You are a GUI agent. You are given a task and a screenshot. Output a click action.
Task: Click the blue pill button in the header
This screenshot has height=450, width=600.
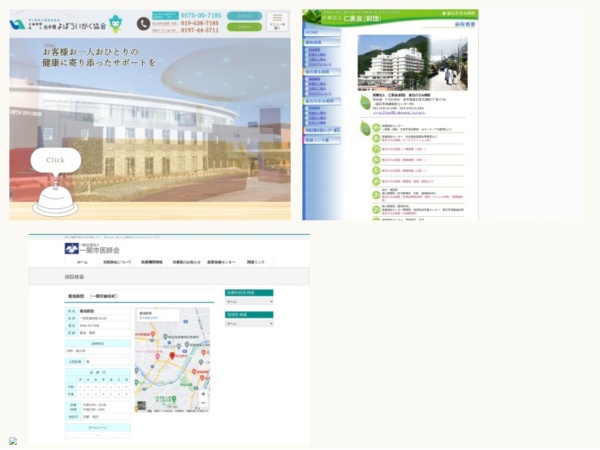point(244,17)
